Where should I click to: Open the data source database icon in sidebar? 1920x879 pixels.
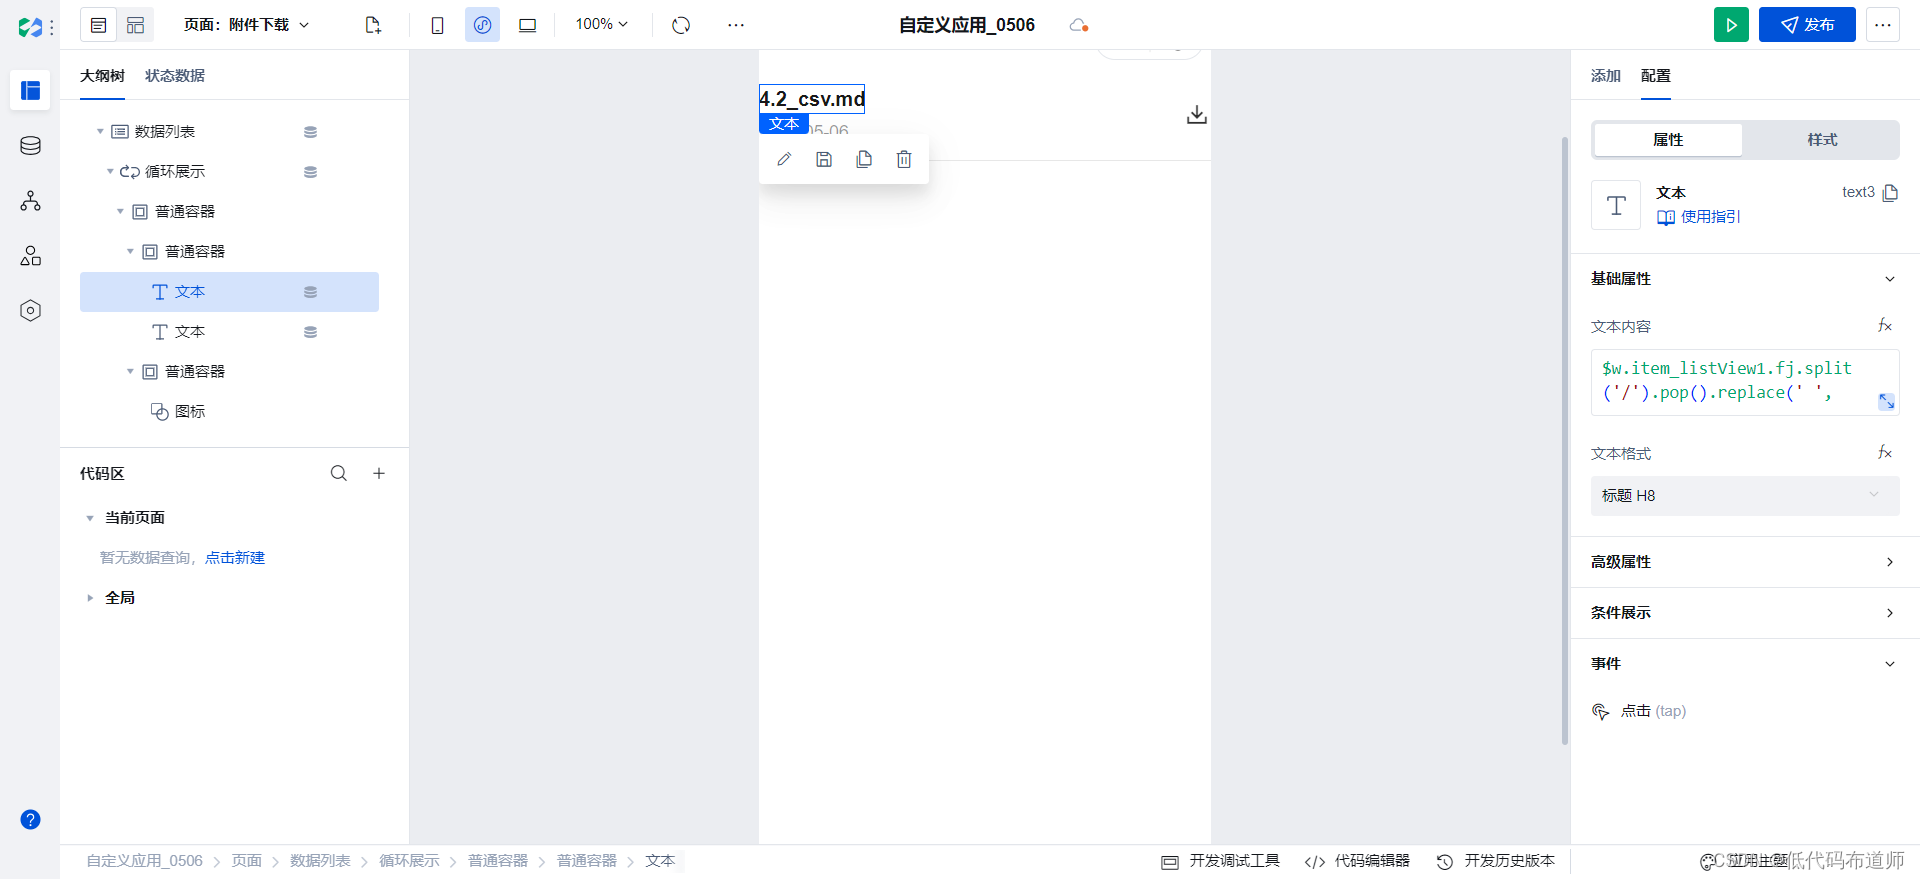(31, 146)
